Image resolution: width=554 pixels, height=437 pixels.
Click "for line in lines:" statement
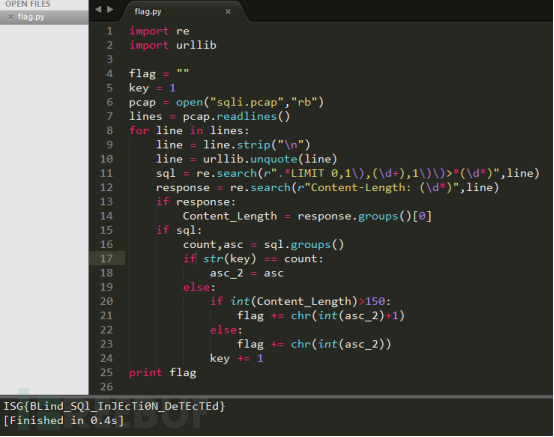(189, 131)
